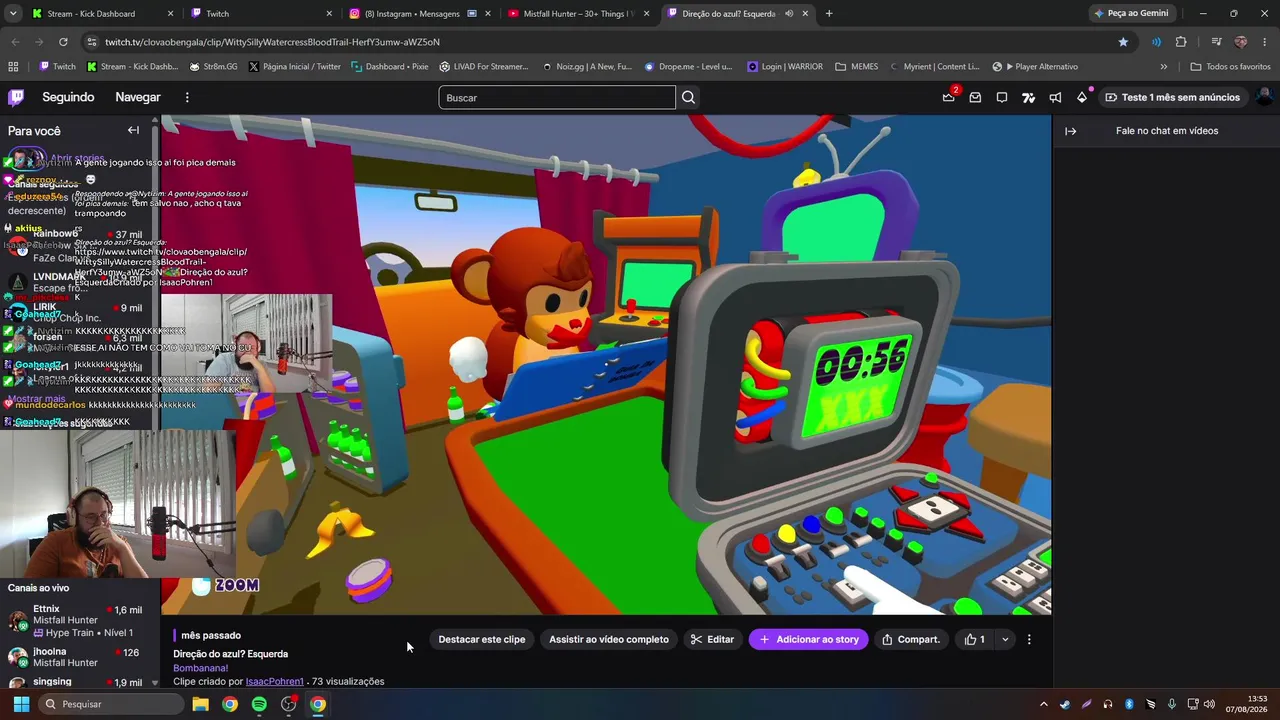Show hidden system tray icons
This screenshot has height=720, width=1280.
[1044, 704]
